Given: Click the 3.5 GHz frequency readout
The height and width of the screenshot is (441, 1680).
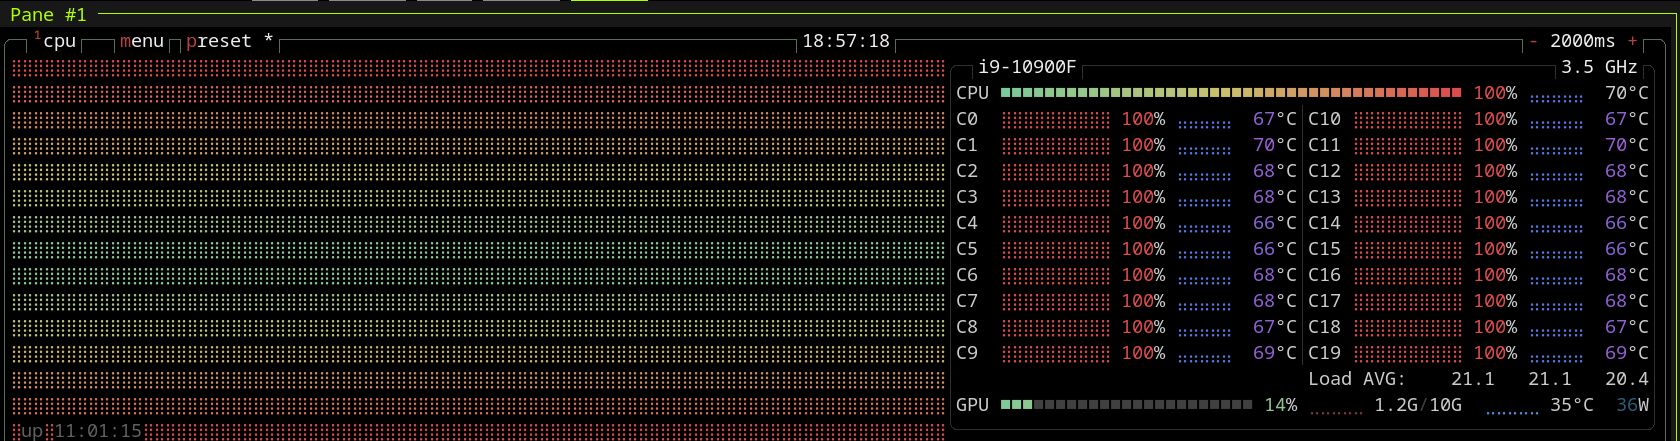Looking at the screenshot, I should click(1599, 67).
